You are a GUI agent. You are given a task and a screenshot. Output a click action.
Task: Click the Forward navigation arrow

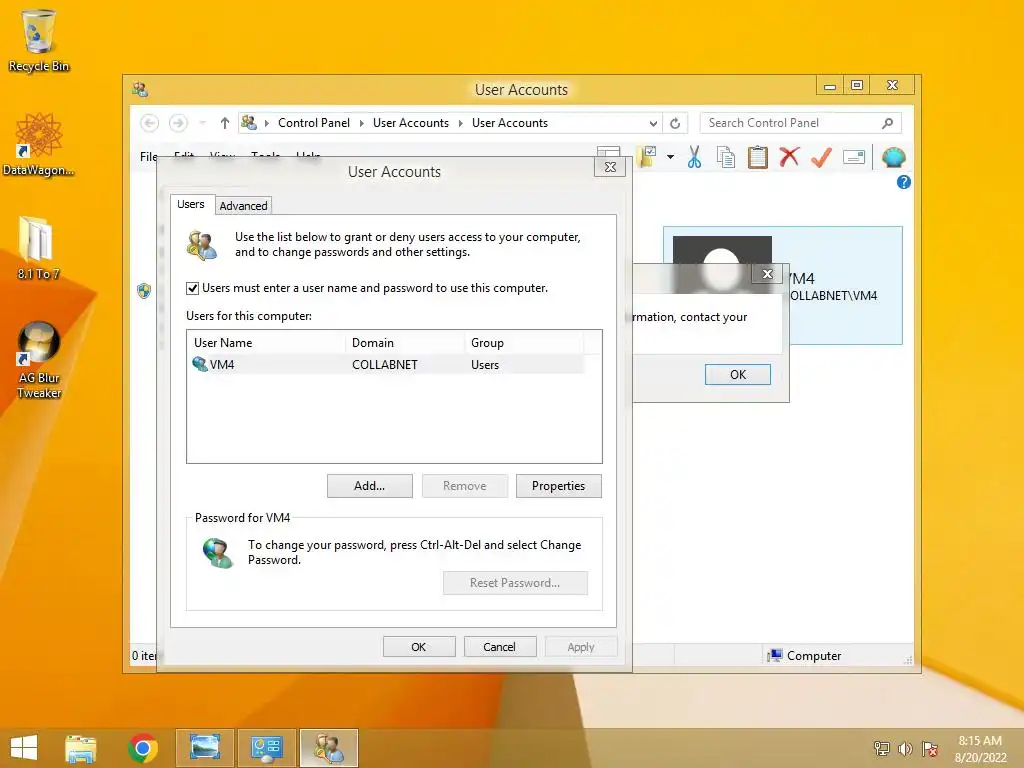(x=178, y=123)
